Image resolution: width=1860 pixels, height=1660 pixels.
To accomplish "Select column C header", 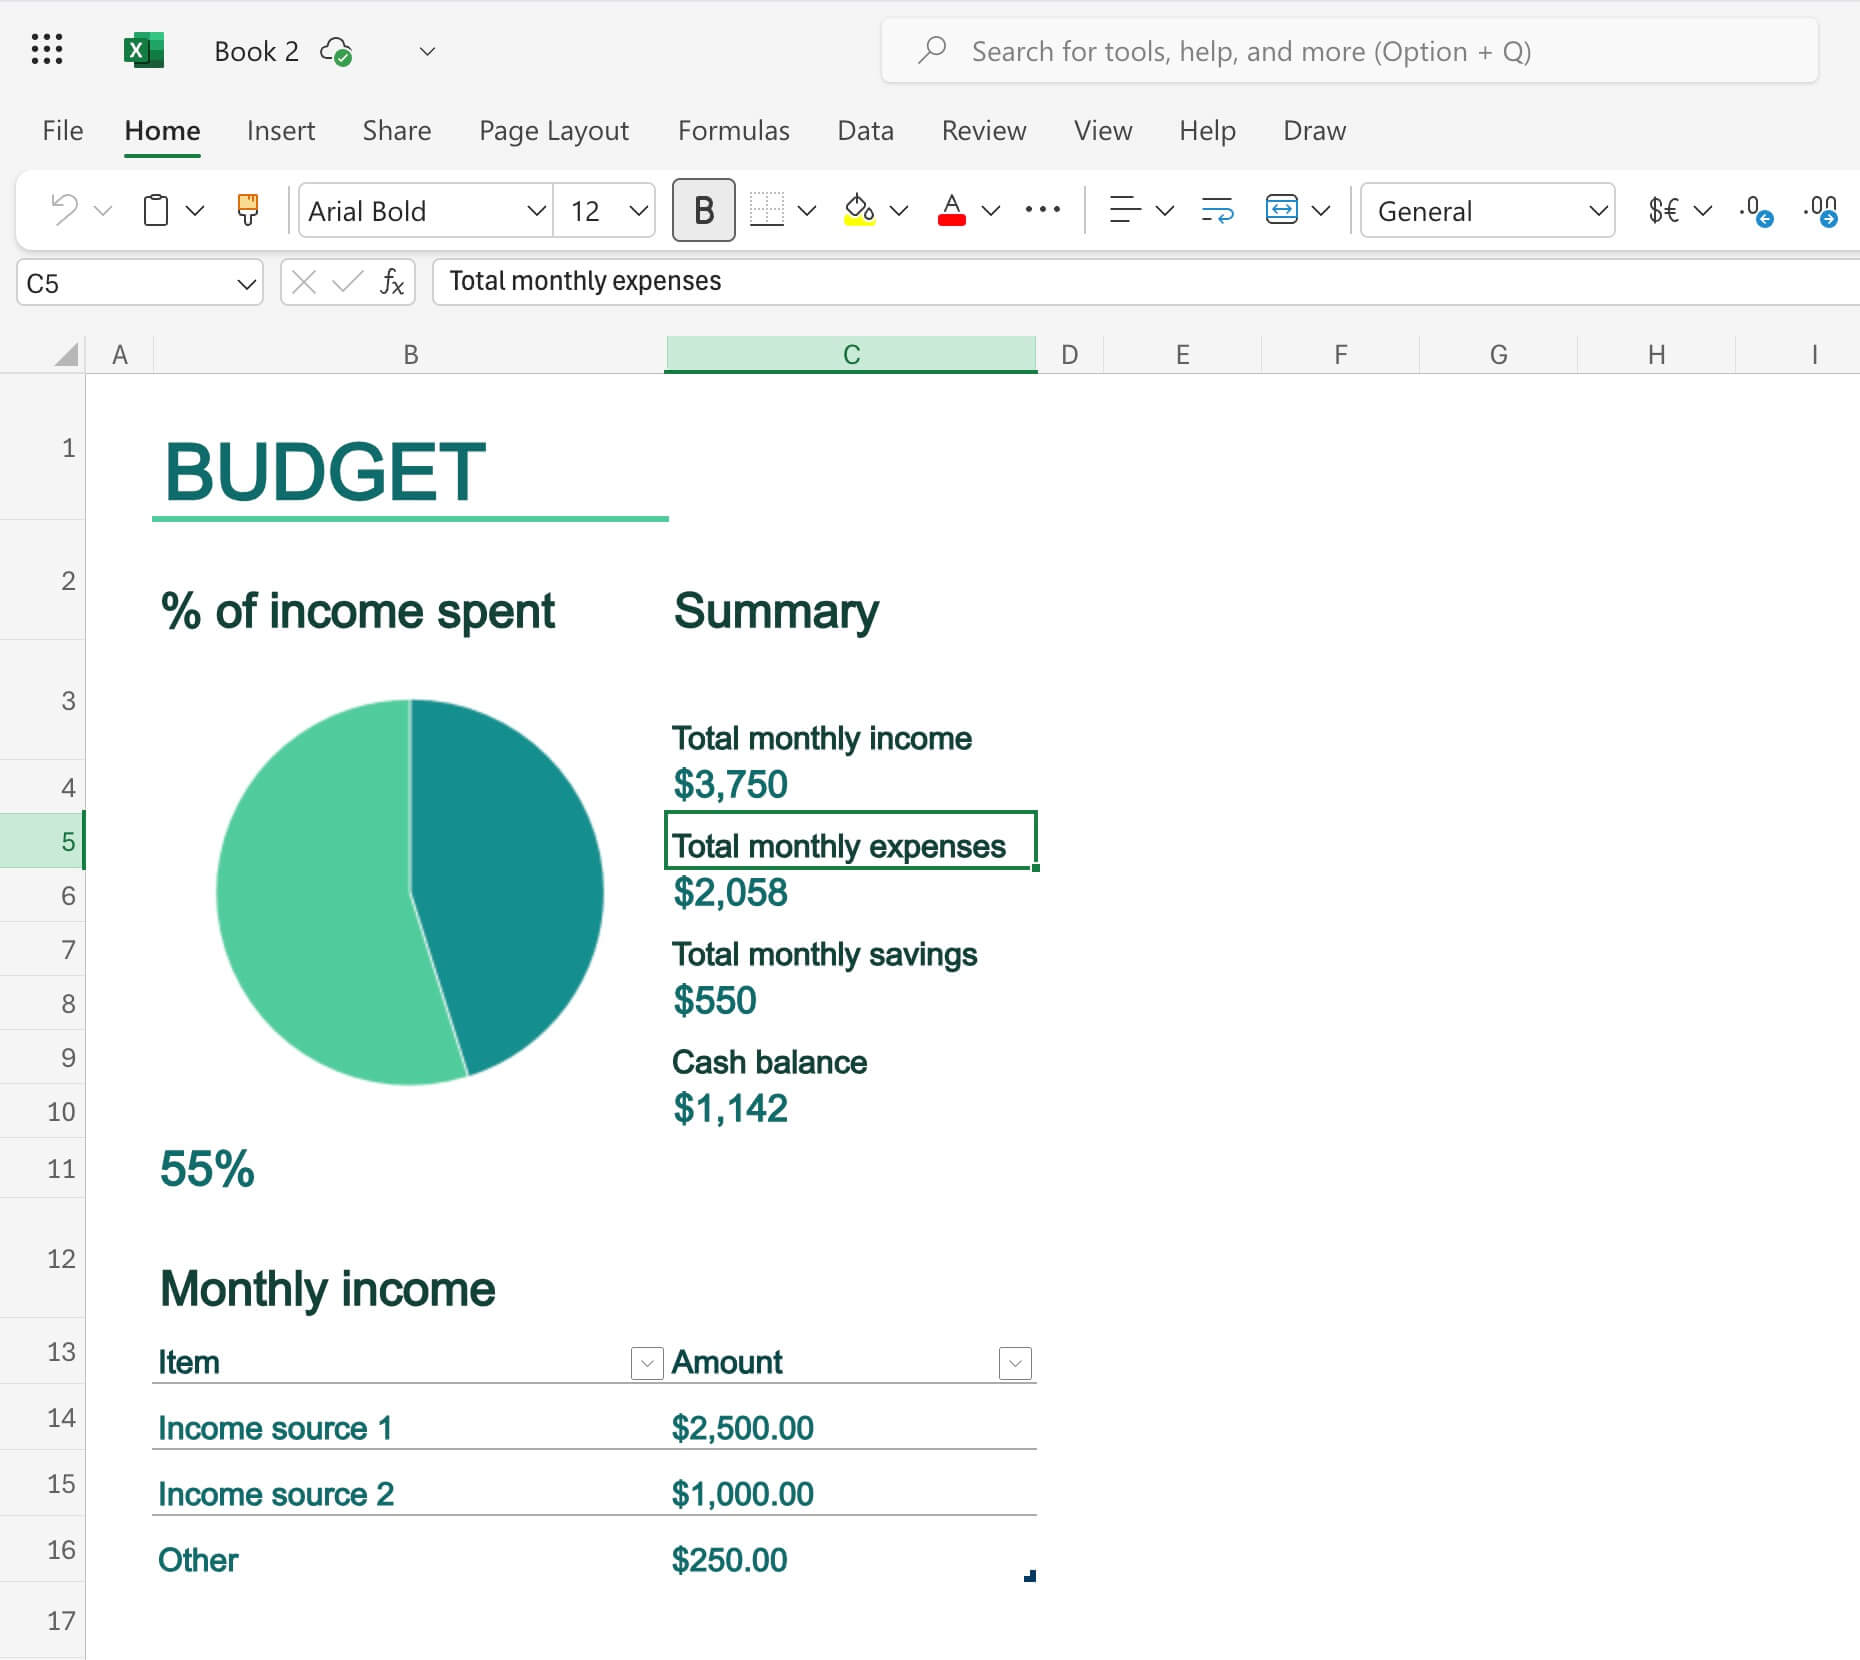I will click(851, 354).
